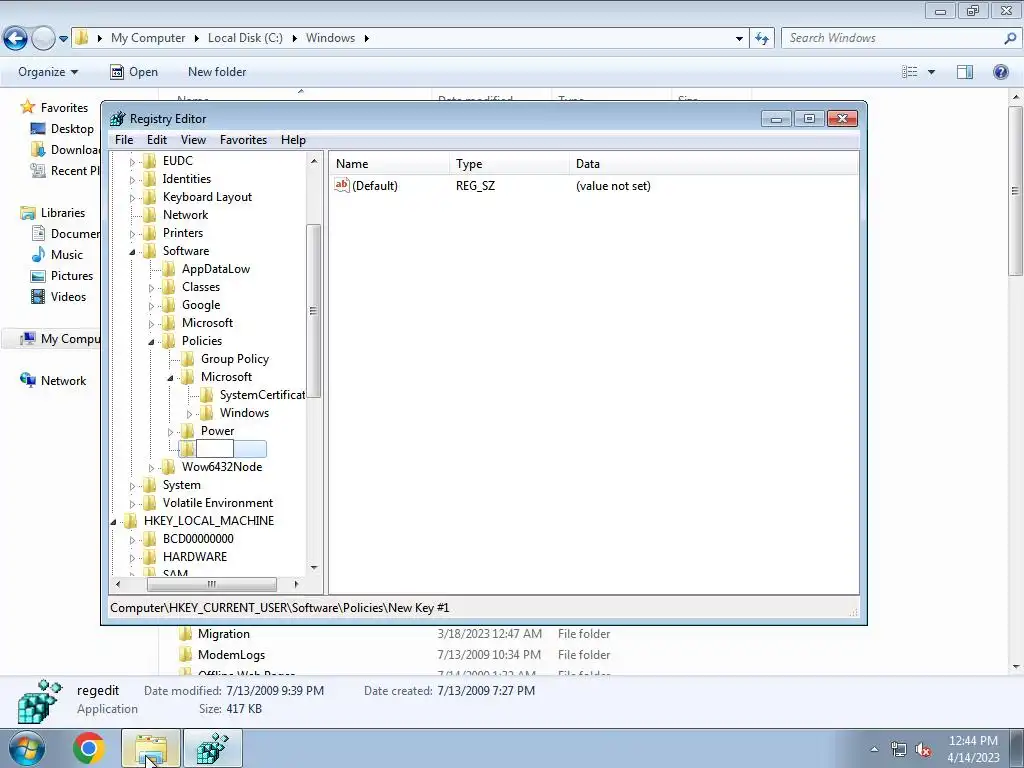Click the Local Disk (C:) breadcrumb
Image resolution: width=1024 pixels, height=768 pixels.
[x=245, y=38]
